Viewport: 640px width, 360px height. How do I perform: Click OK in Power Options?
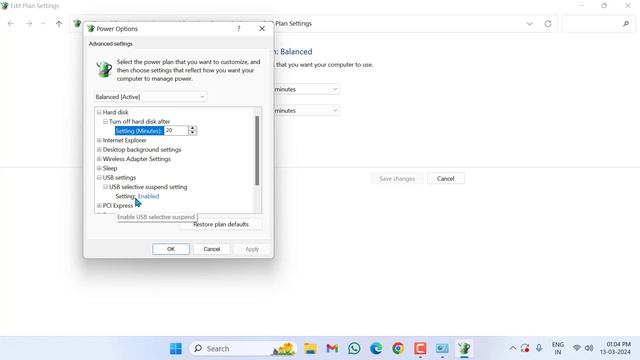tap(171, 249)
